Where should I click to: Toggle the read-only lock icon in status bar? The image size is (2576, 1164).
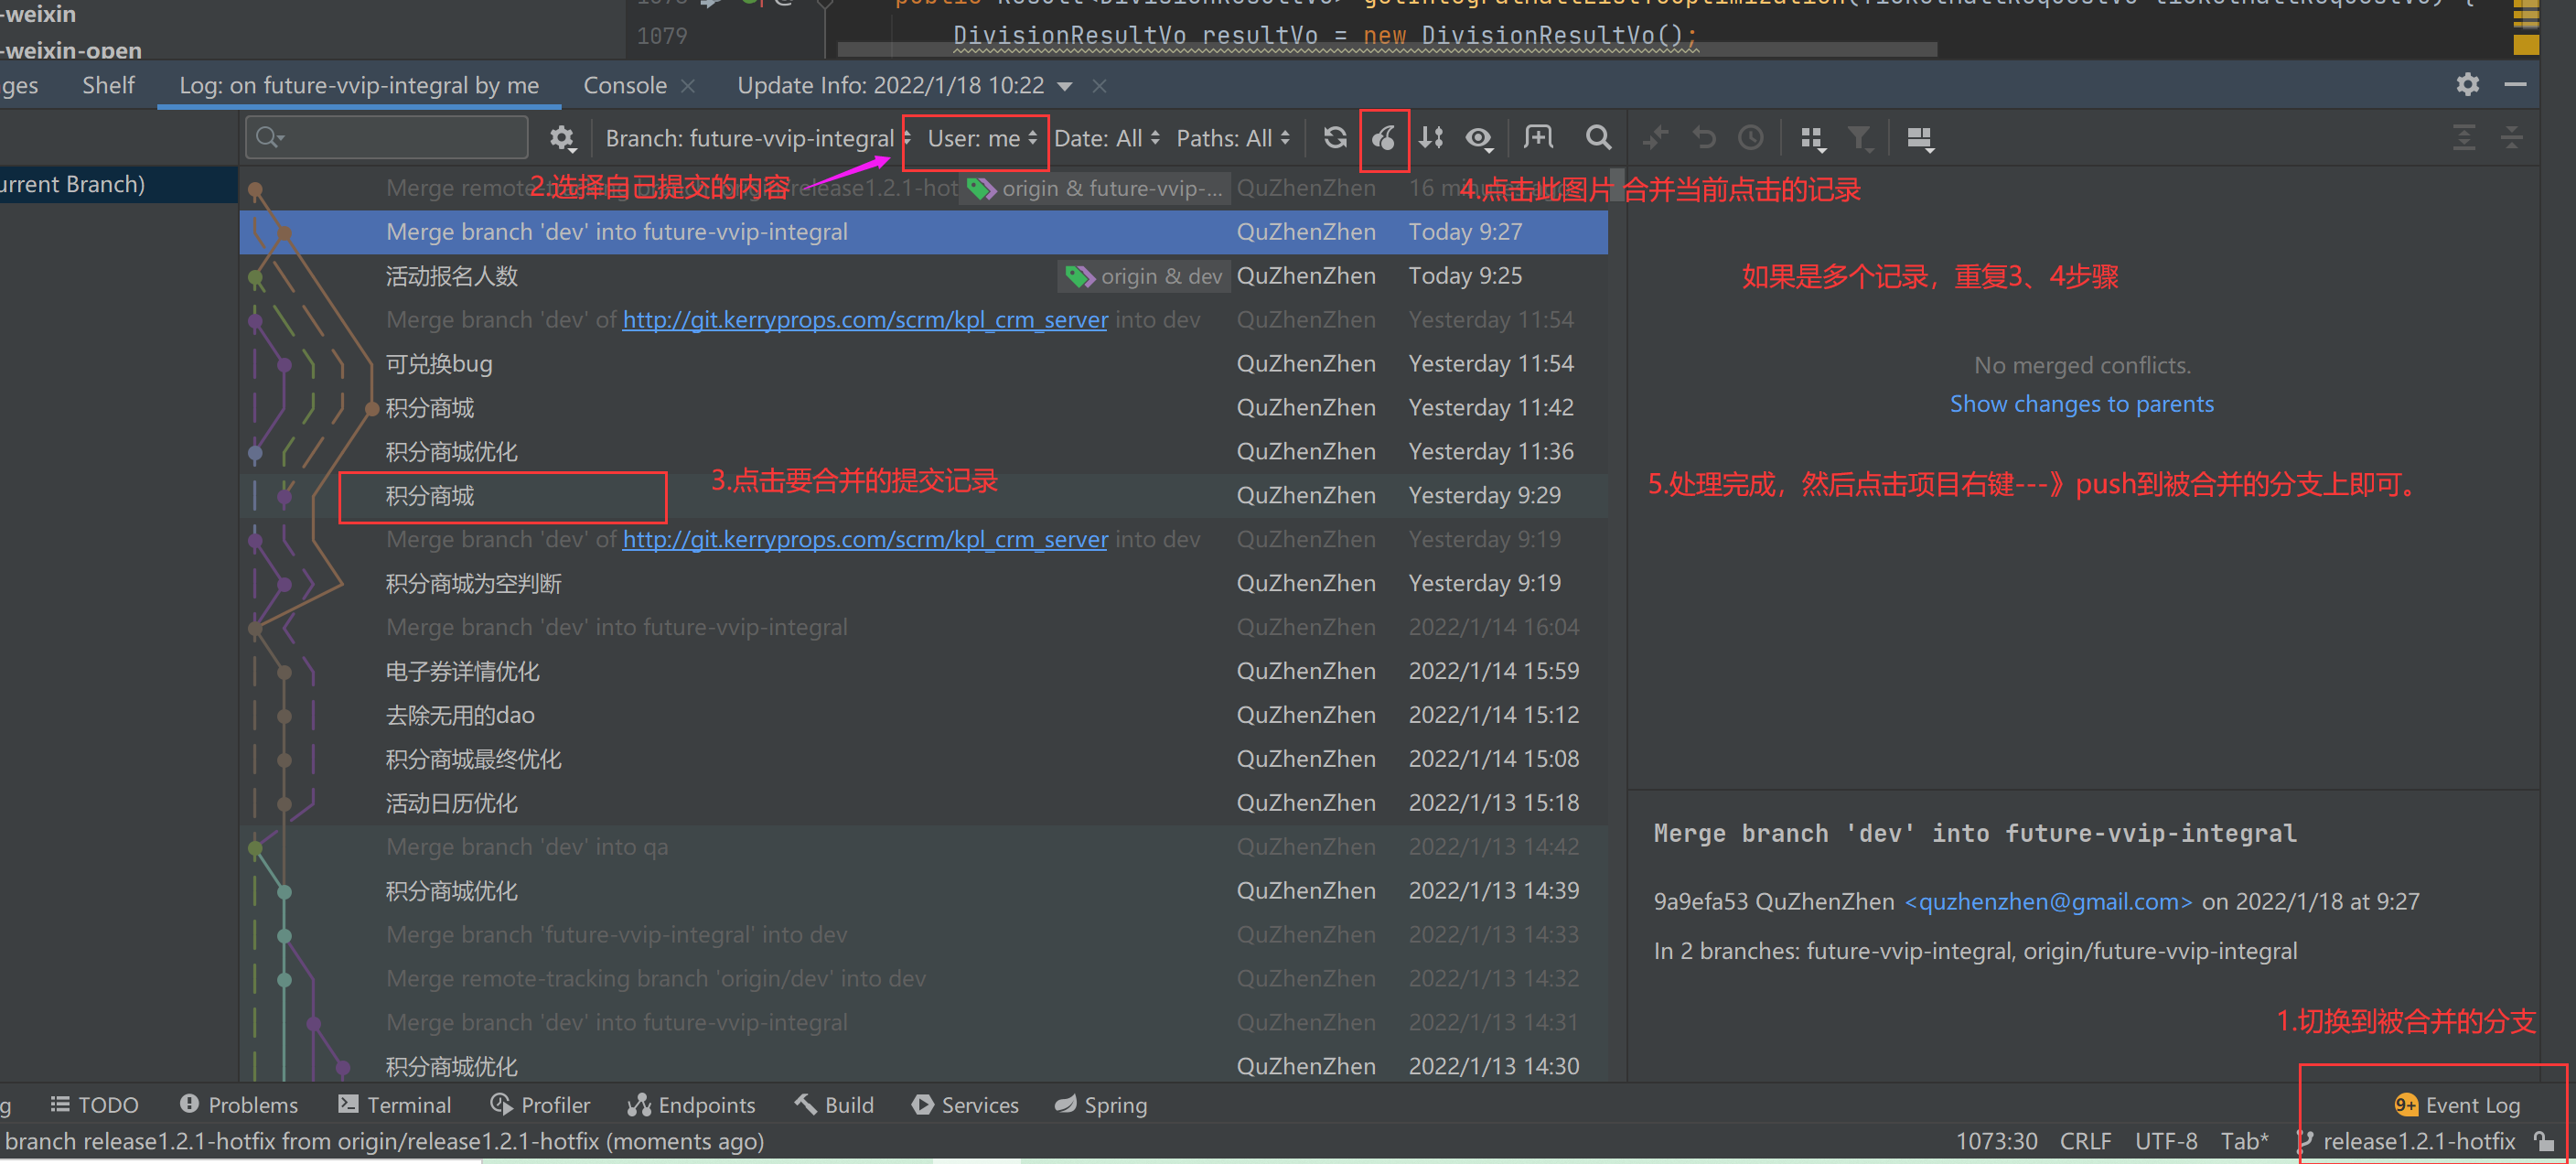[x=2544, y=1141]
